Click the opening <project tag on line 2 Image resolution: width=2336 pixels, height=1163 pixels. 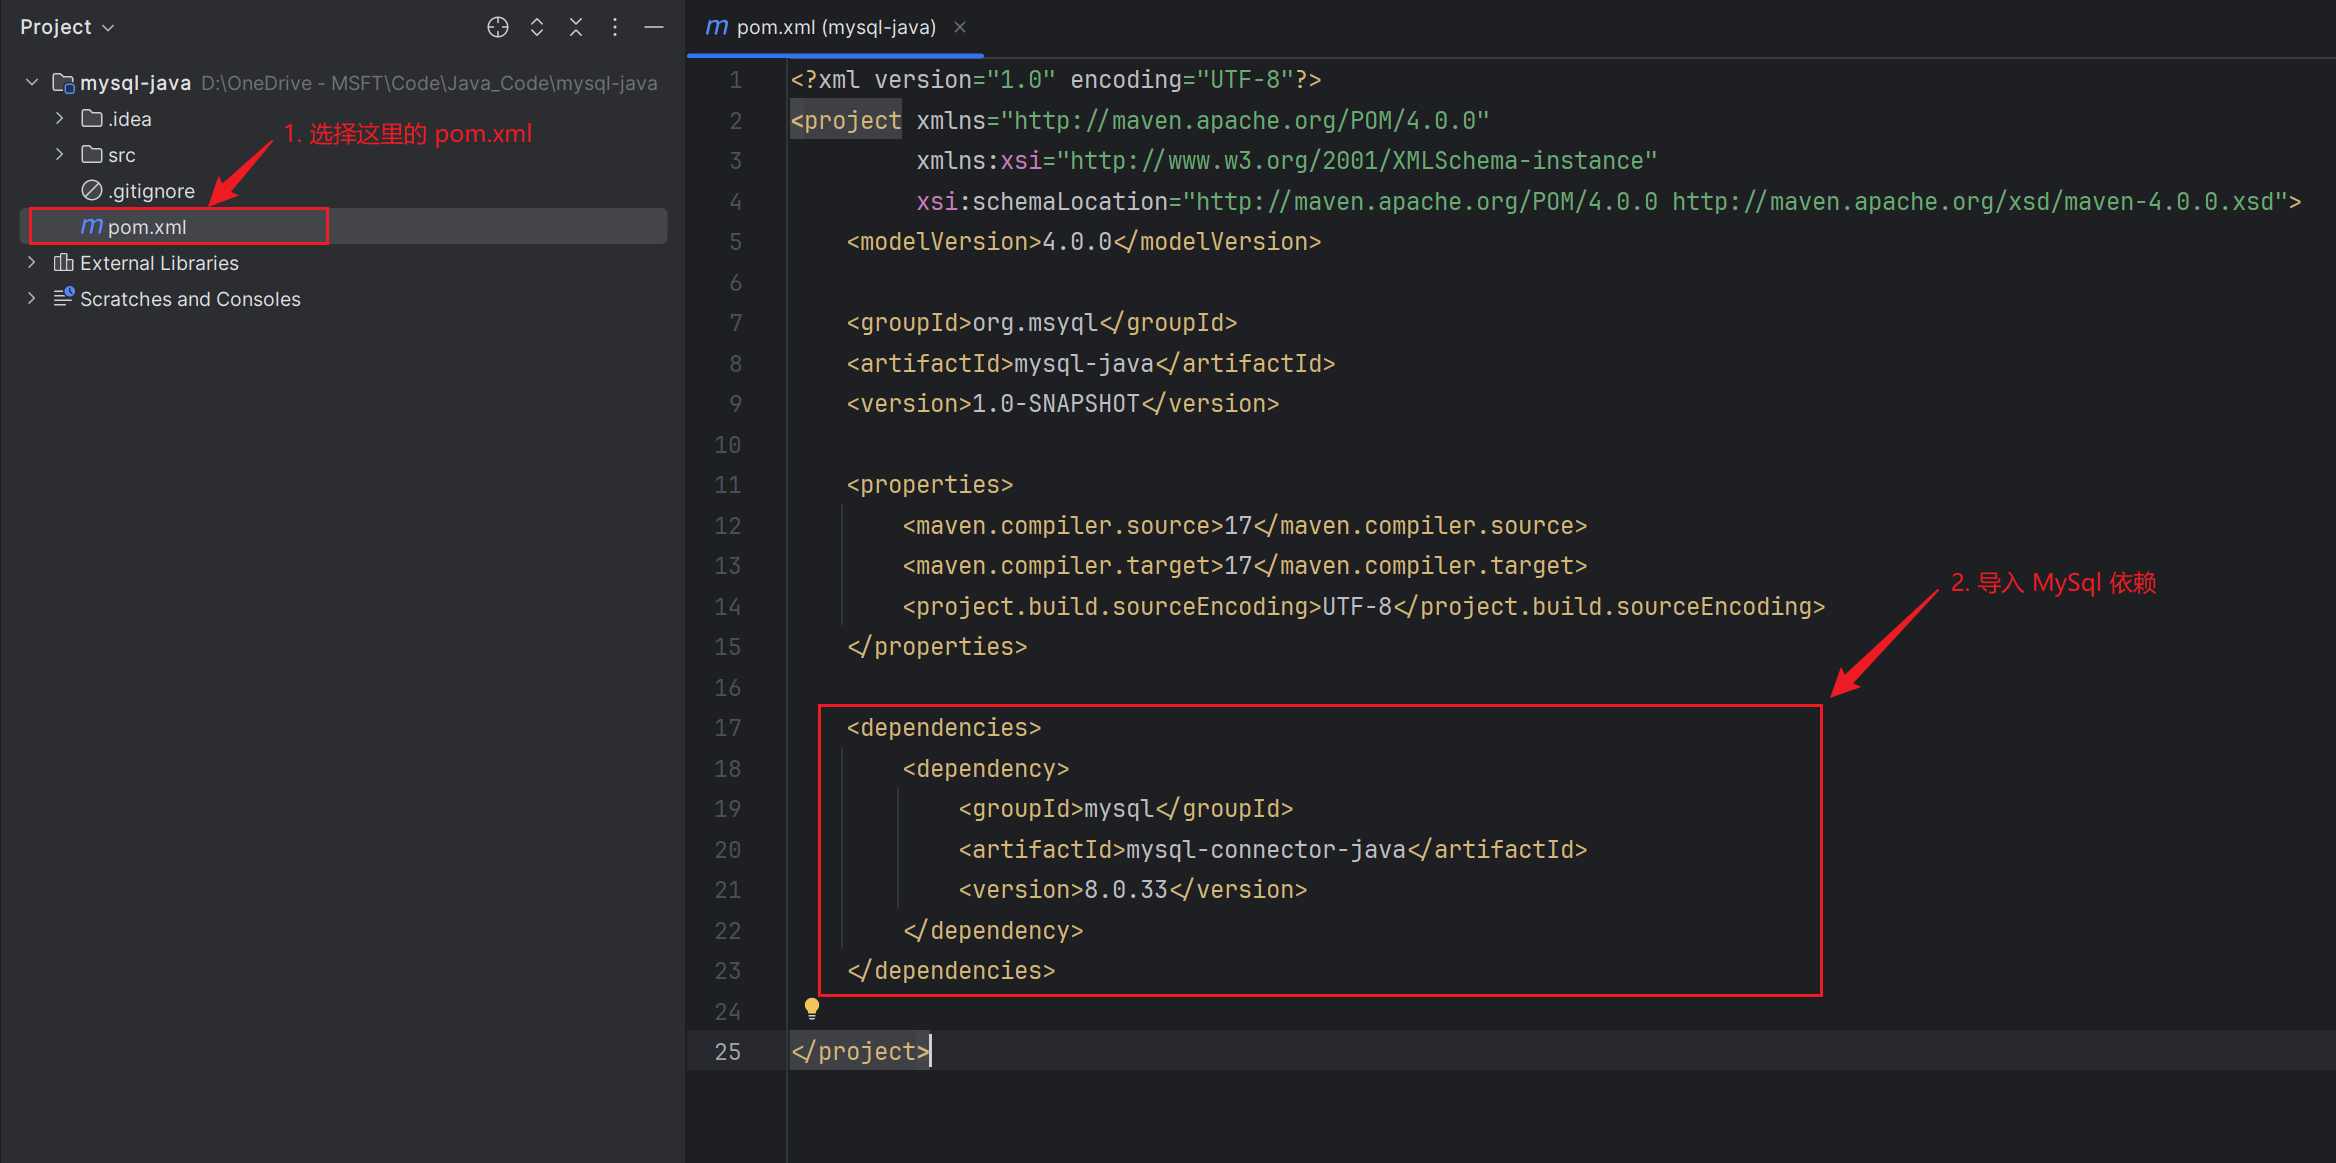[846, 121]
